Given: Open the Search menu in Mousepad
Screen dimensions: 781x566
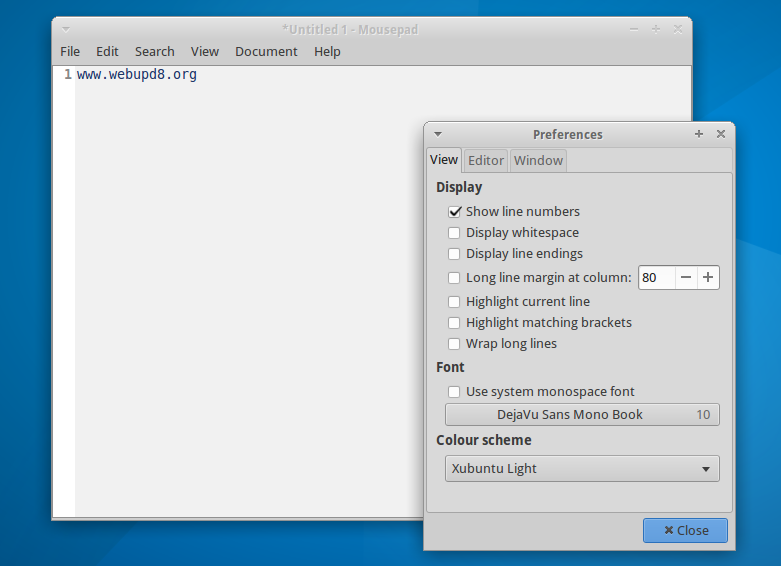Looking at the screenshot, I should point(154,51).
